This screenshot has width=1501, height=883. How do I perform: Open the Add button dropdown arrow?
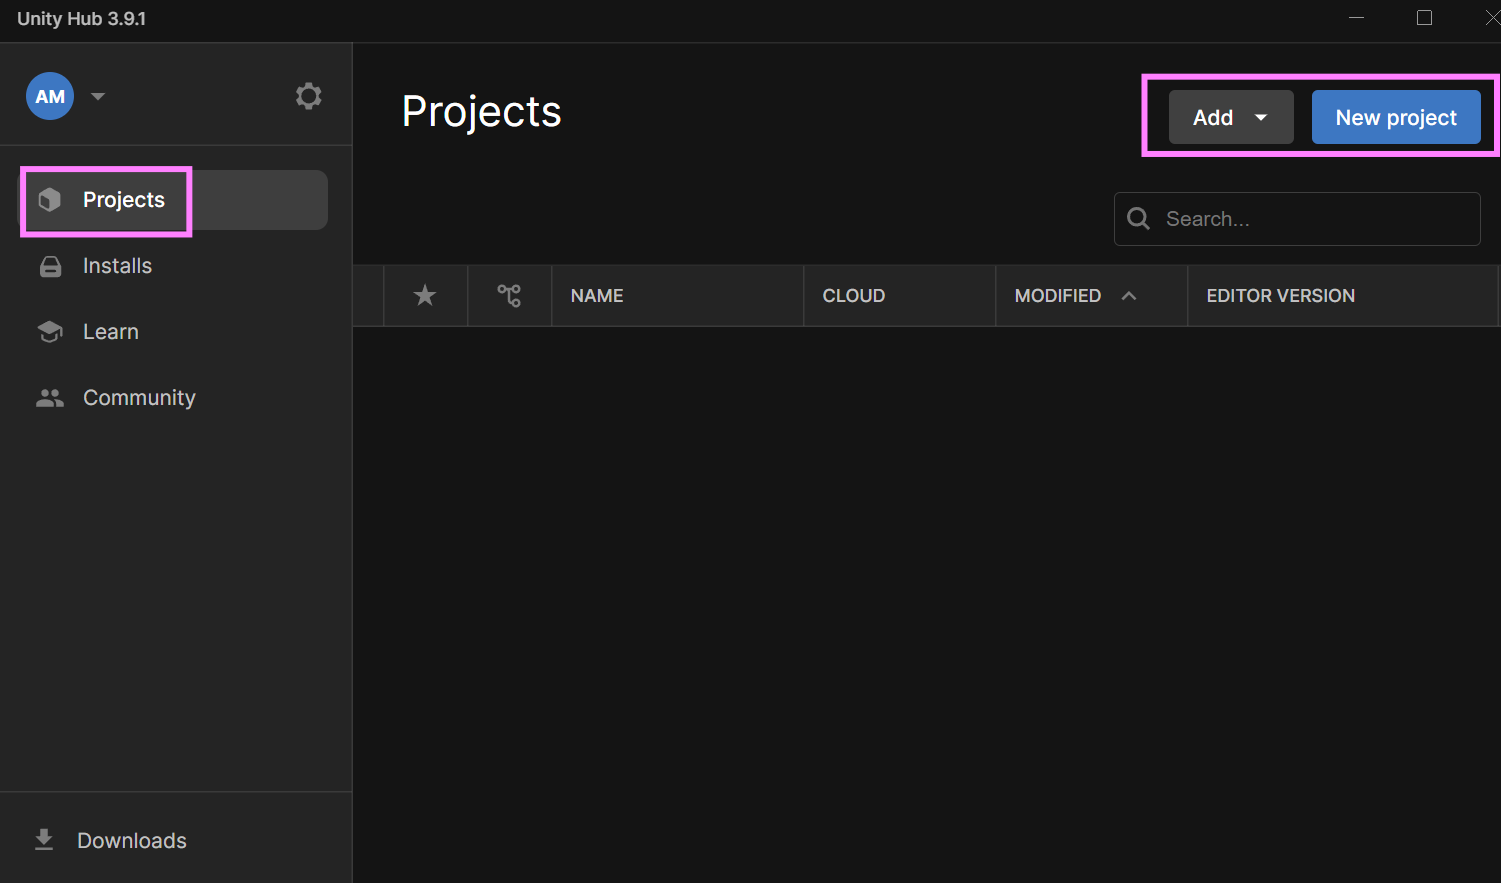[x=1261, y=118]
